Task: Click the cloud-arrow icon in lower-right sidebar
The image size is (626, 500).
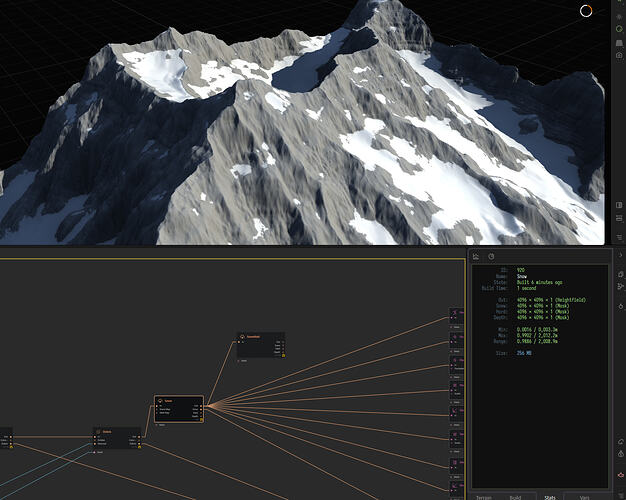Action: (620, 441)
